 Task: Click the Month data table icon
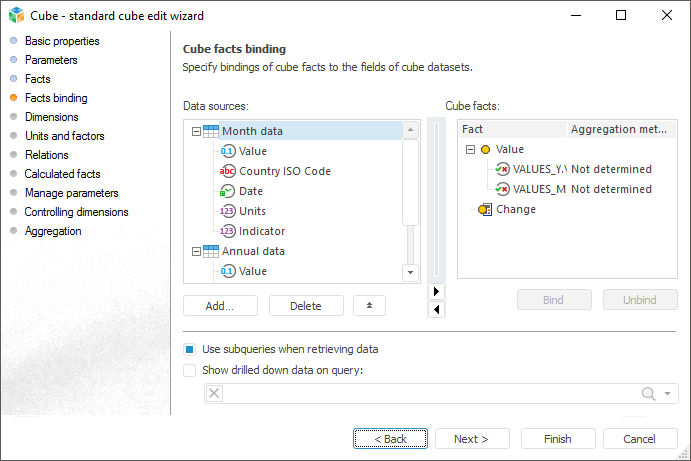point(211,131)
